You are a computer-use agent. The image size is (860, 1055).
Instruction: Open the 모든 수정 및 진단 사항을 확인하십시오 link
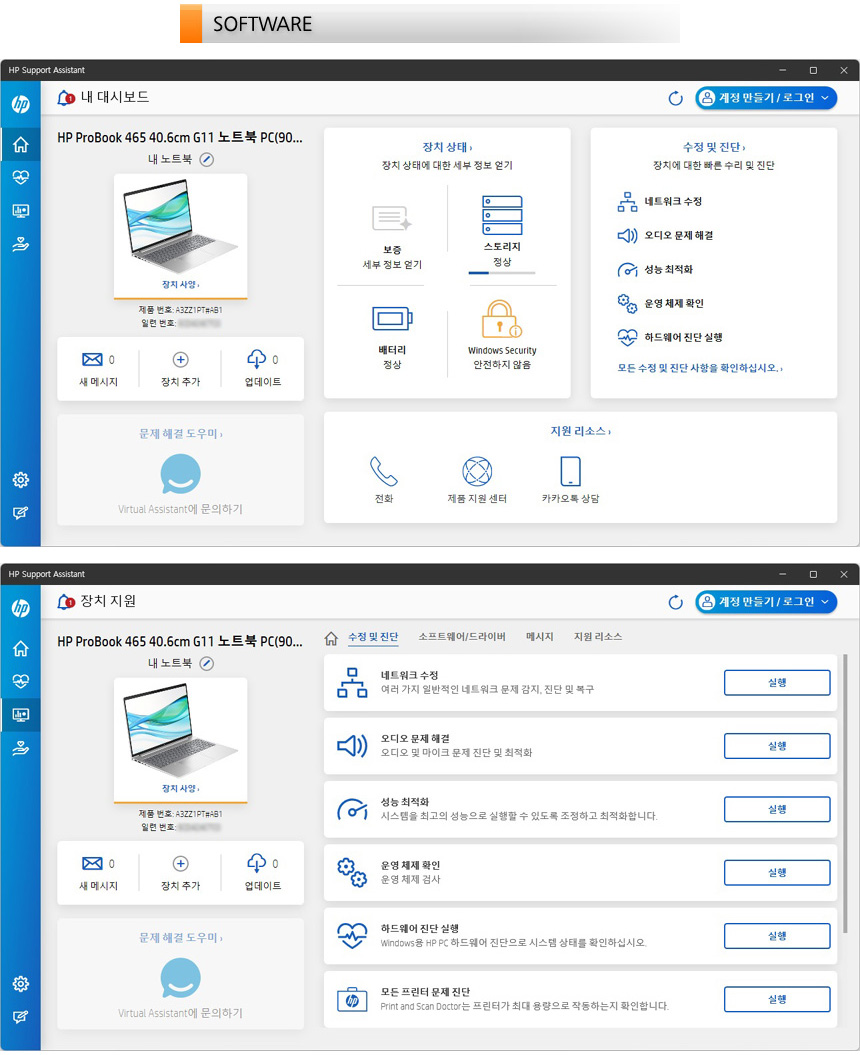click(x=700, y=368)
